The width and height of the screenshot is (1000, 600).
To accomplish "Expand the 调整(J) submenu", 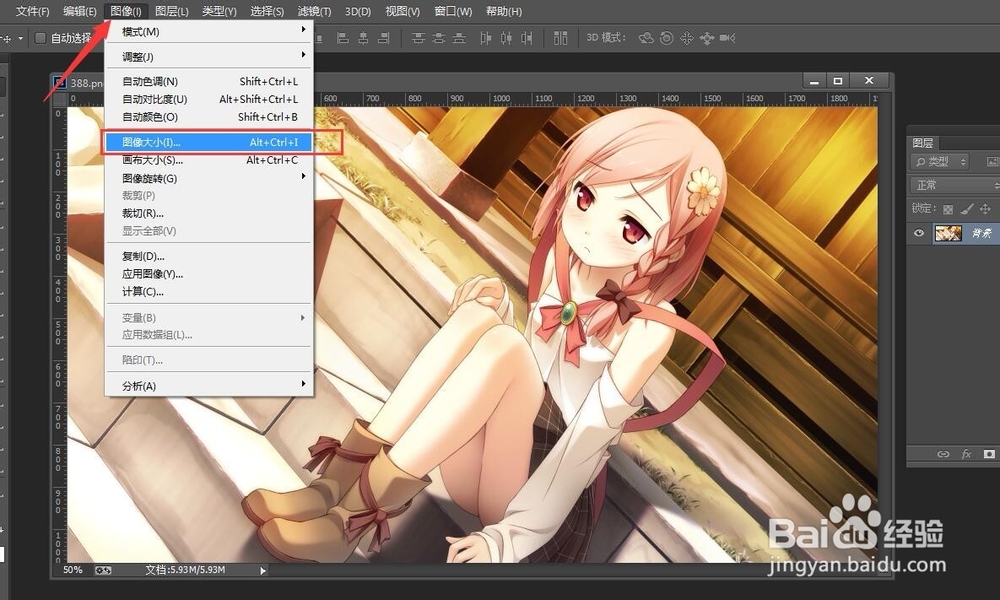I will click(x=209, y=57).
